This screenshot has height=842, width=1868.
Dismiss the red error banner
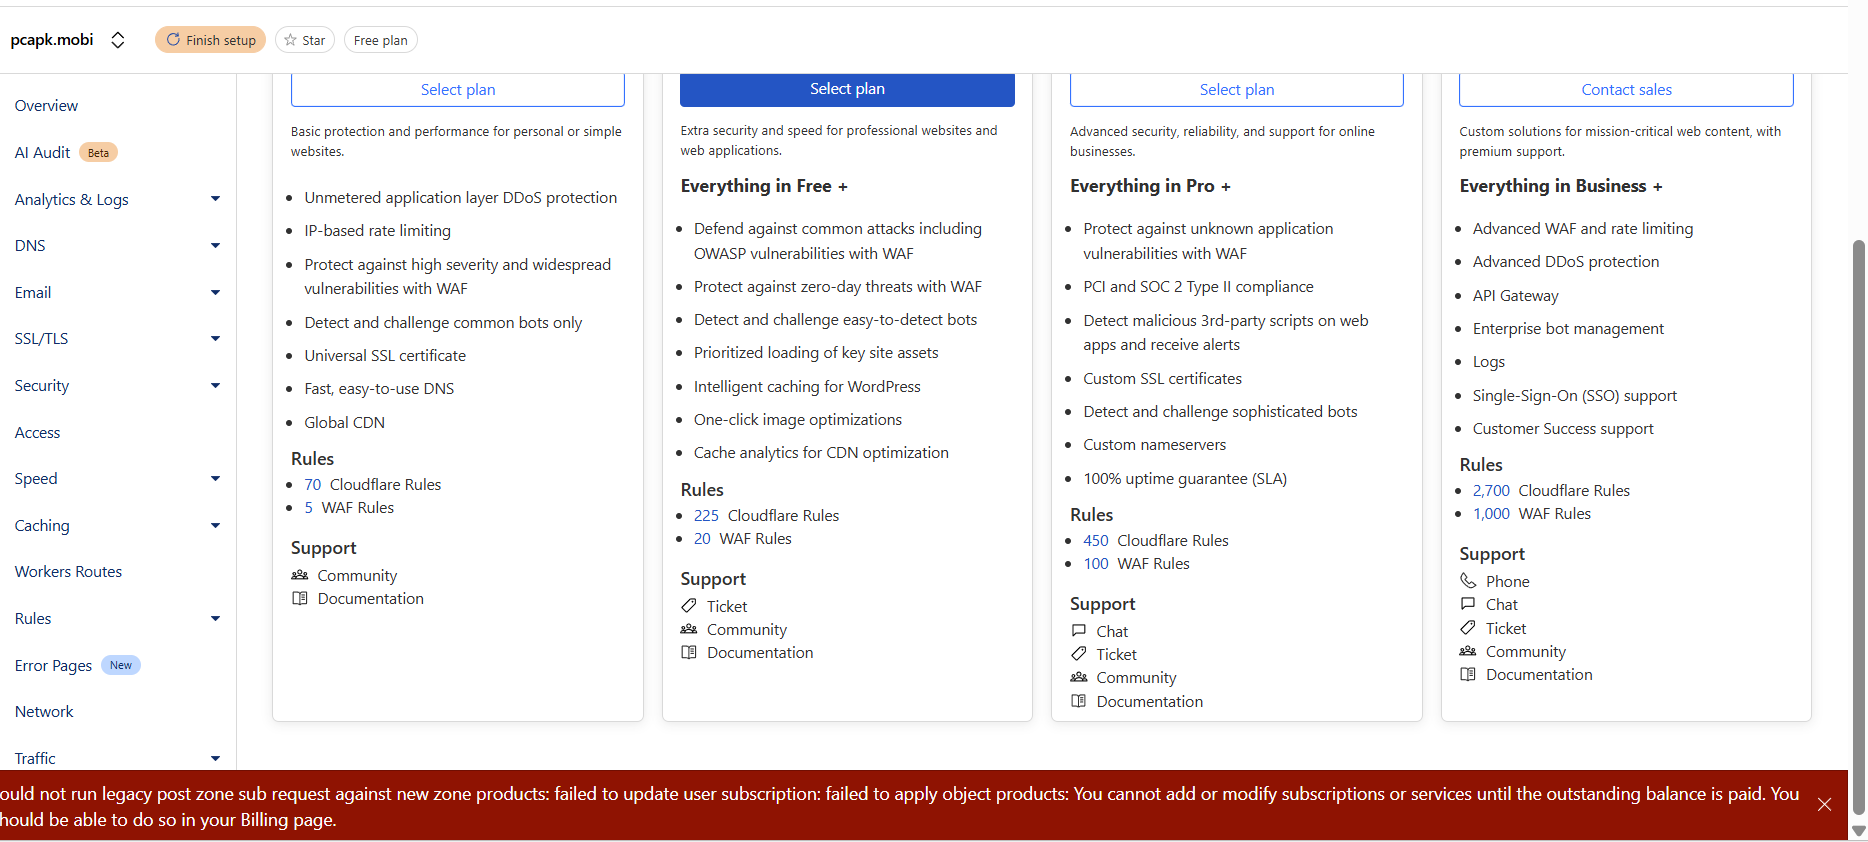point(1824,805)
